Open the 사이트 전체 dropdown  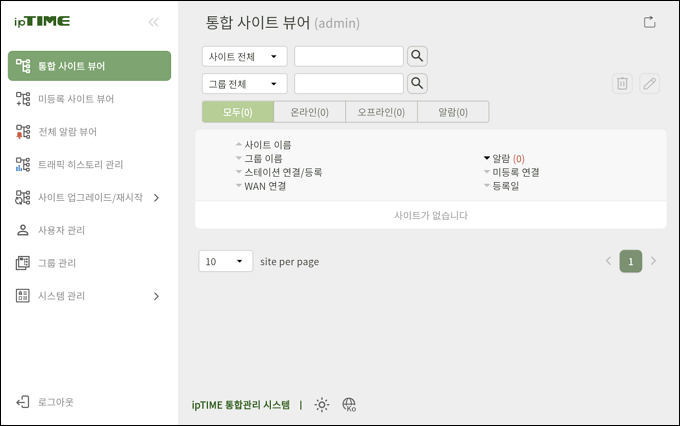pos(244,56)
